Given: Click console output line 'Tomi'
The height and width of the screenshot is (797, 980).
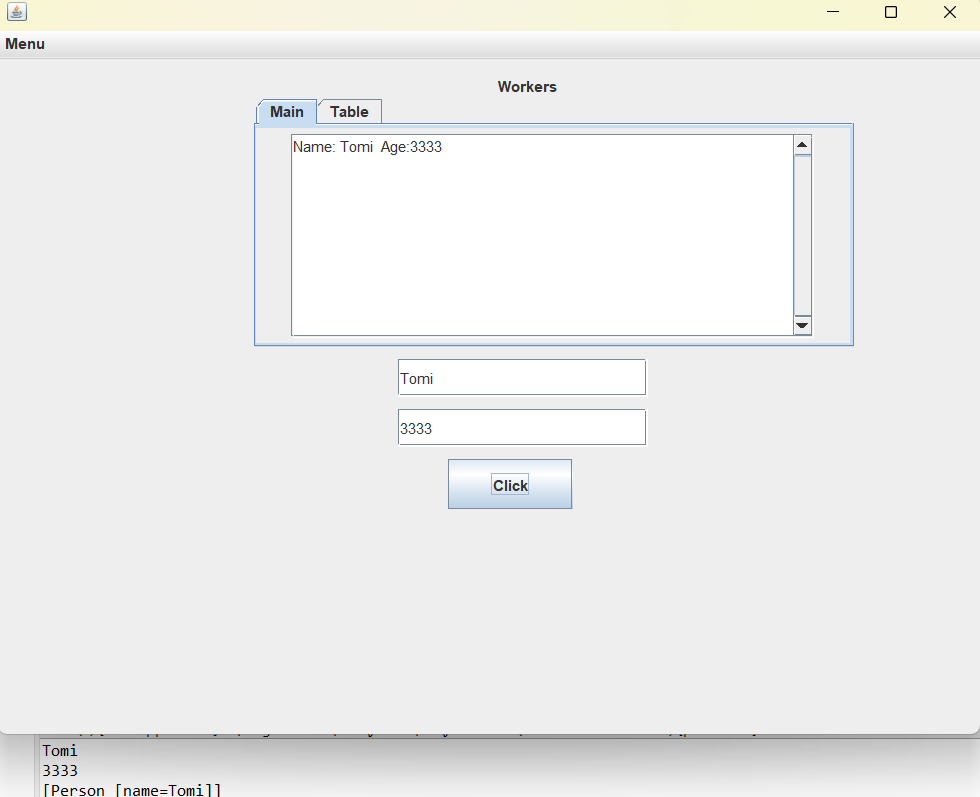Looking at the screenshot, I should [60, 751].
